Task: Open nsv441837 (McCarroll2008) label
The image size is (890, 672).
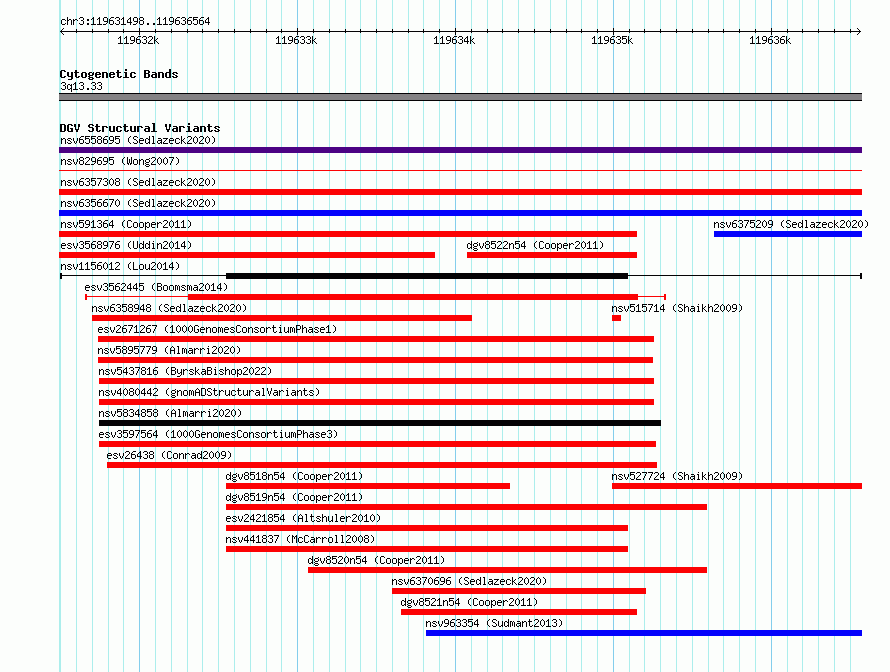Action: point(300,539)
